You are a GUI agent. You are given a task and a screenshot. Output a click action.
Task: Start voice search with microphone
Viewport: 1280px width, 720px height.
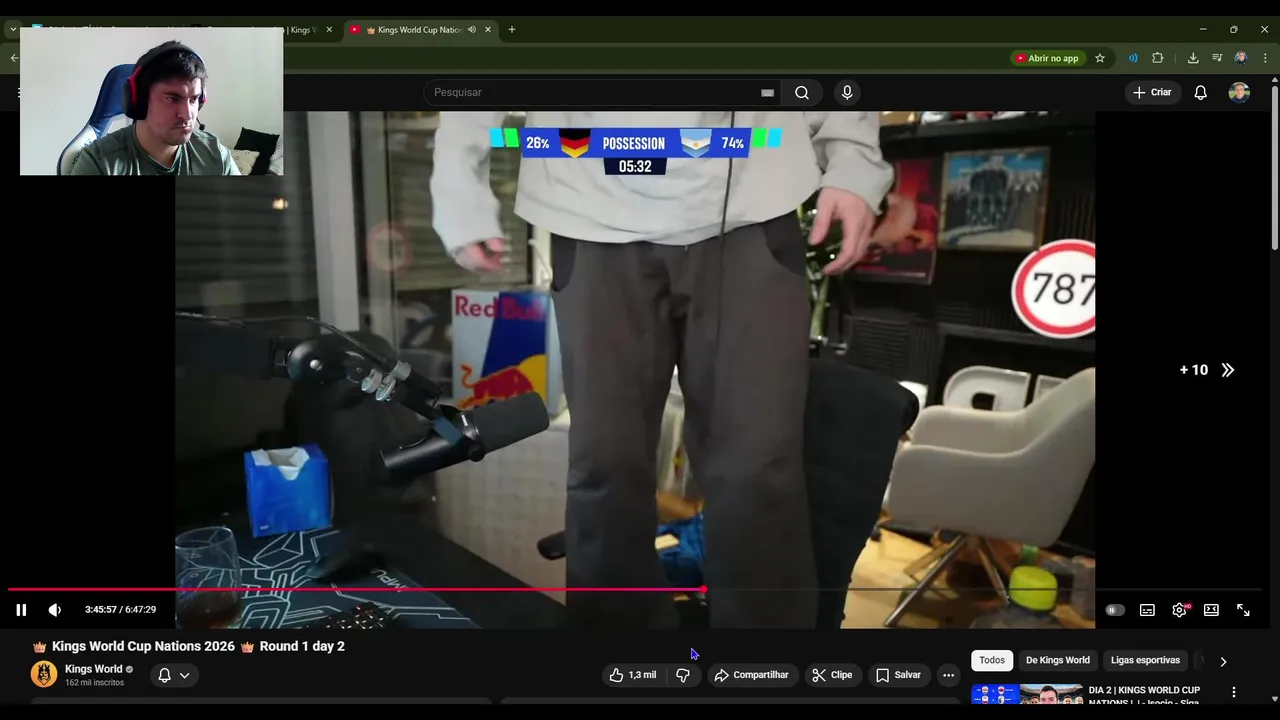847,92
